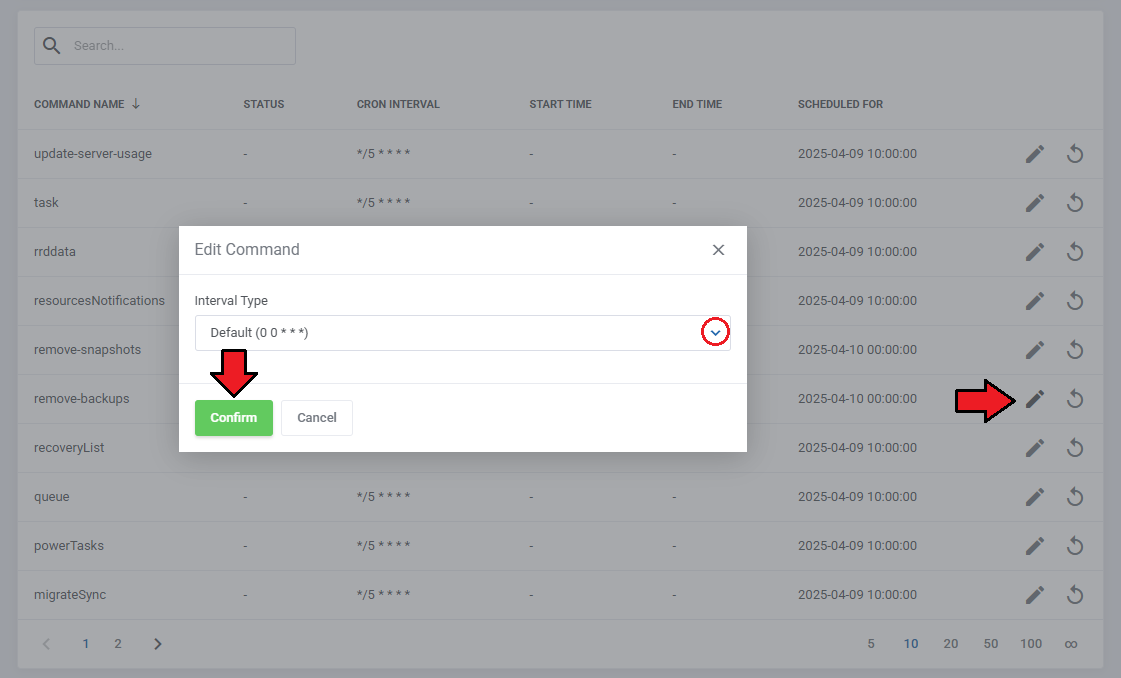Viewport: 1121px width, 678px height.
Task: Go to previous page arrow
Action: pos(46,644)
